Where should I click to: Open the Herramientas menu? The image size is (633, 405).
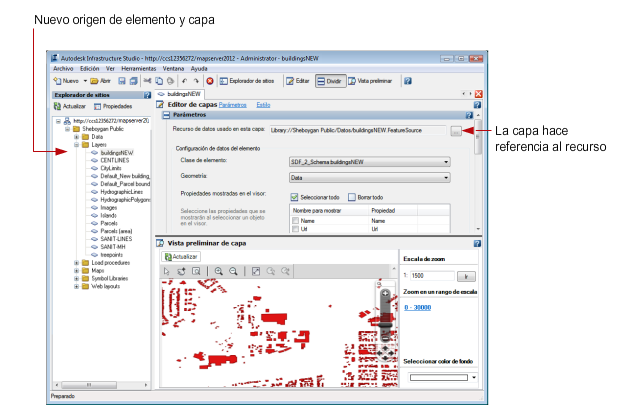point(138,69)
